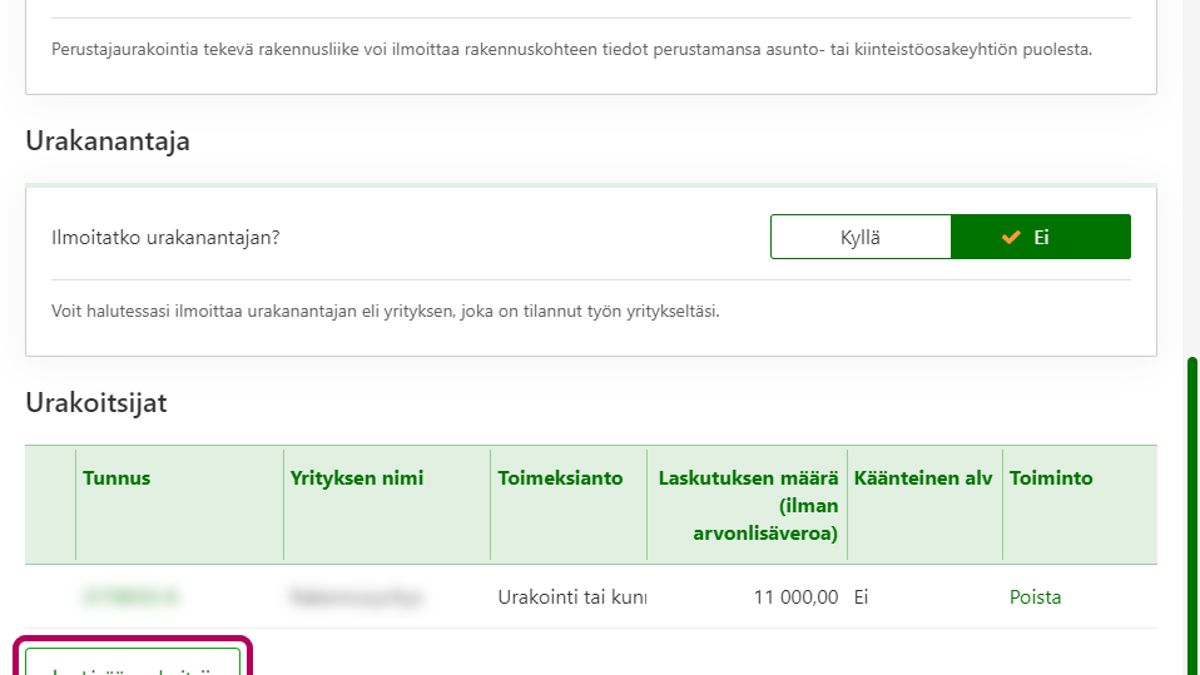
Task: Click Poista to remove the contractor row
Action: point(1035,597)
